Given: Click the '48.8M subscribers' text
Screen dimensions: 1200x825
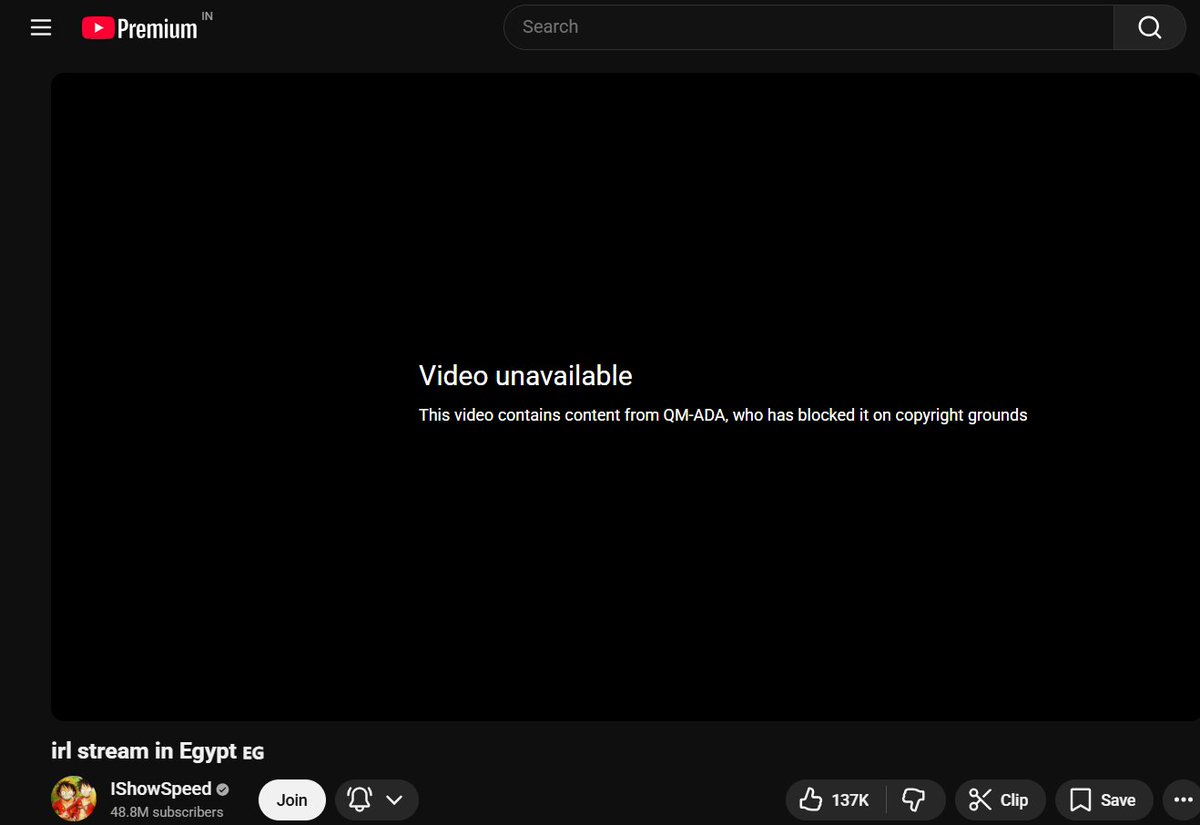Looking at the screenshot, I should pos(166,812).
